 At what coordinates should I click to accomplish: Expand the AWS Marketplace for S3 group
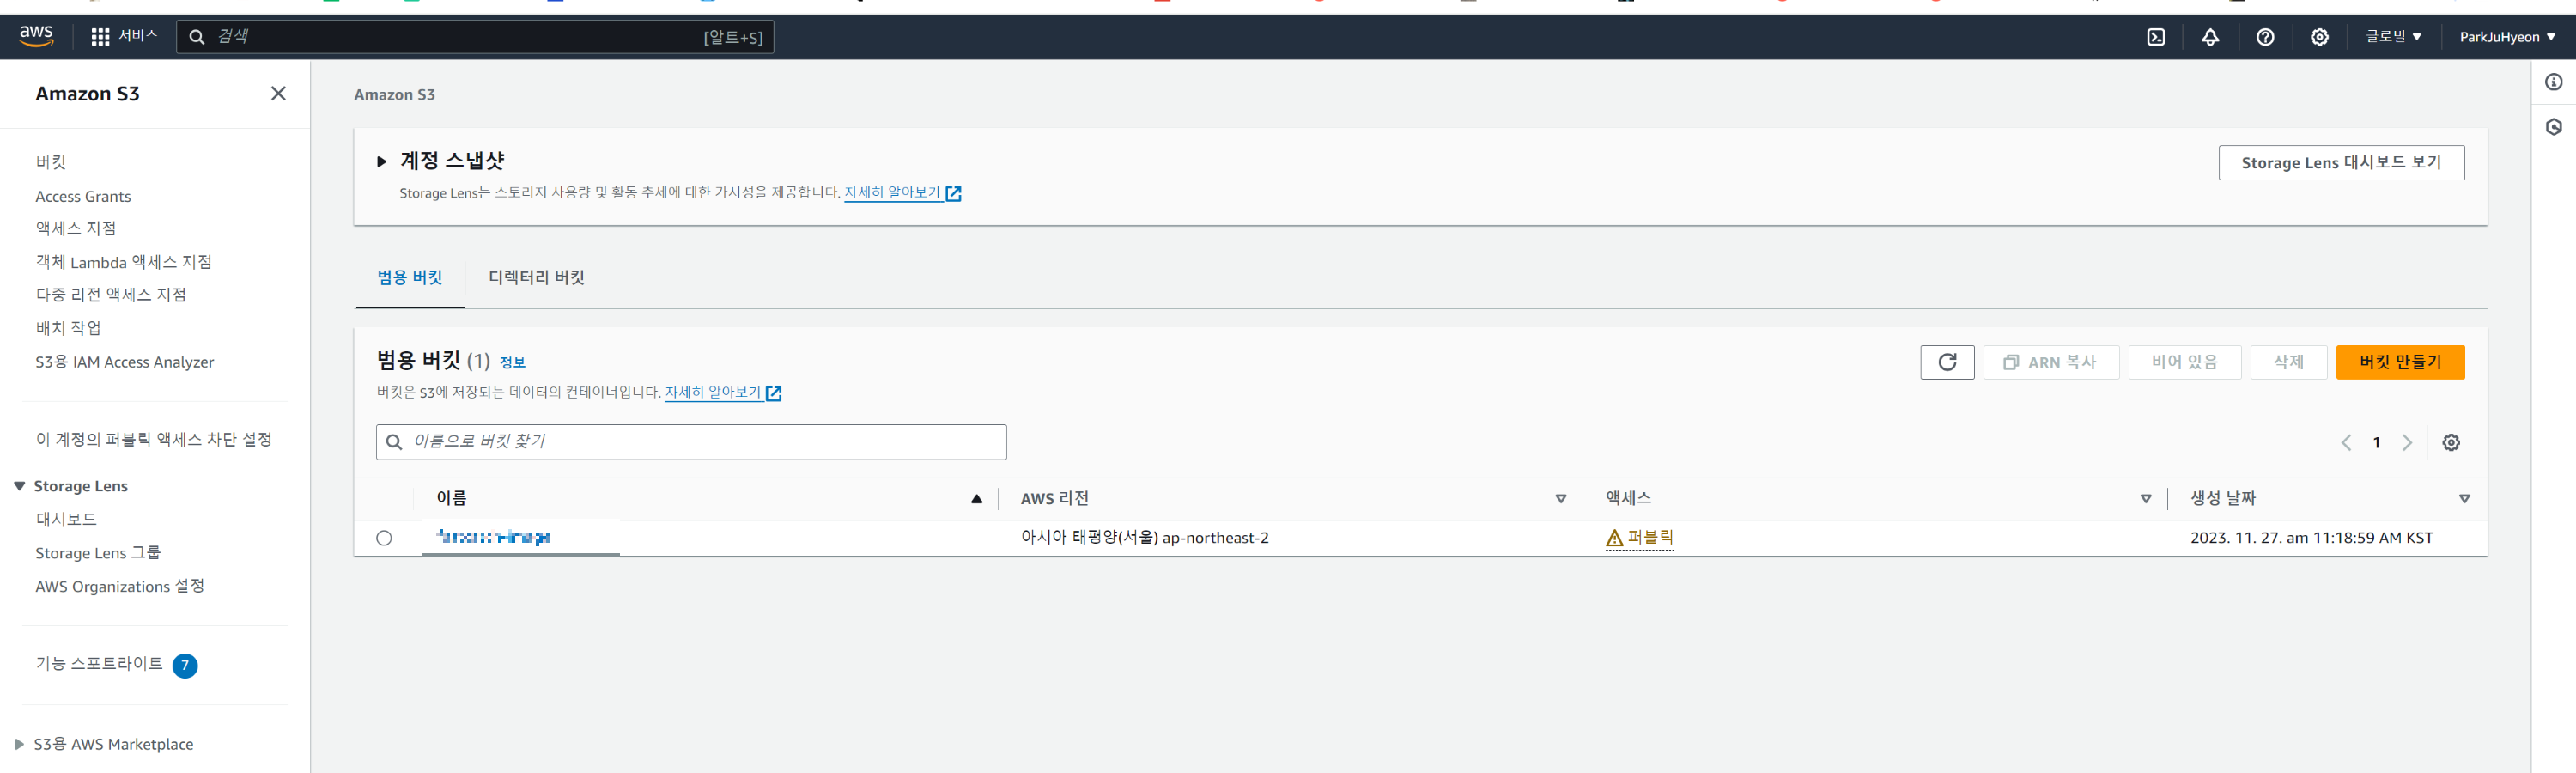click(19, 744)
